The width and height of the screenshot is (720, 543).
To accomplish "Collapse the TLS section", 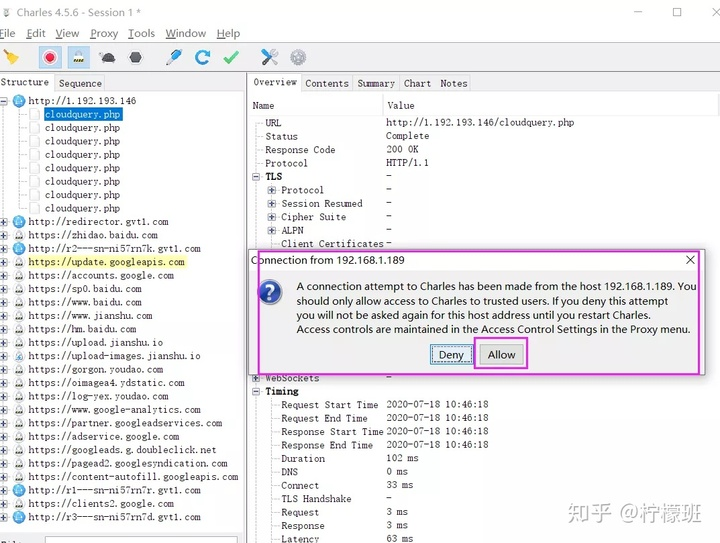I will tap(256, 177).
